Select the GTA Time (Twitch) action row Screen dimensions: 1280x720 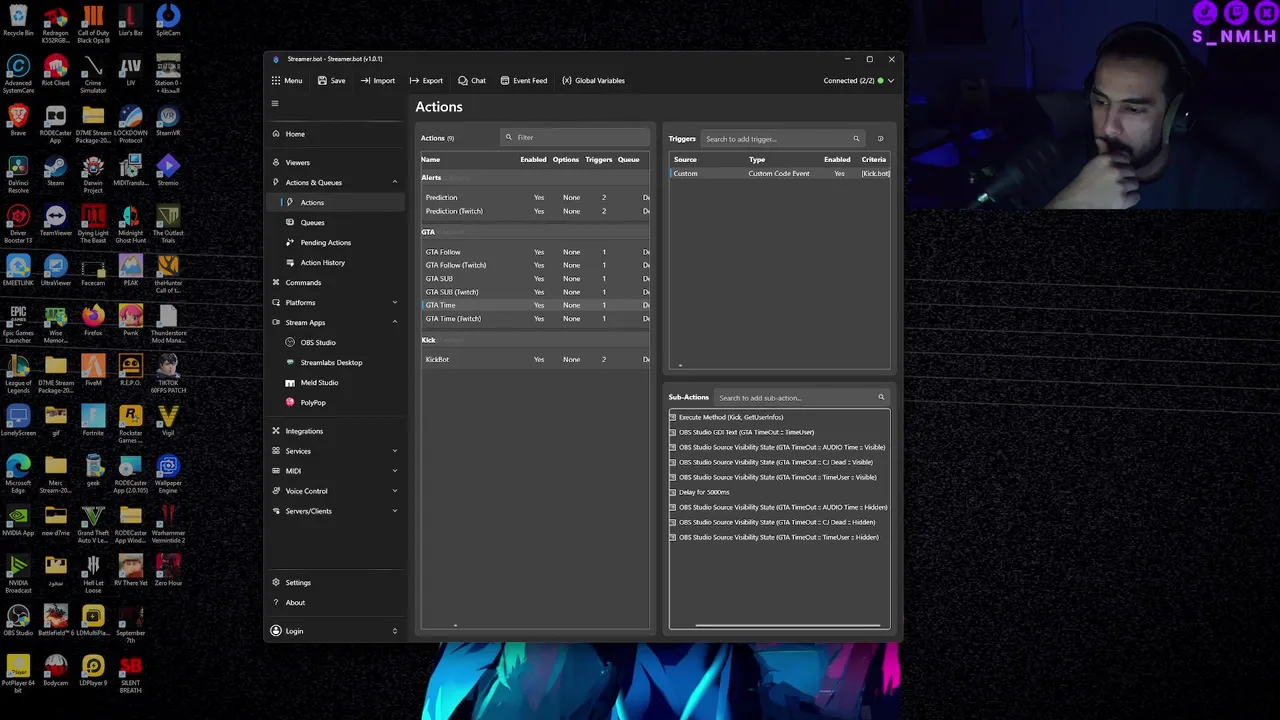tap(535, 318)
